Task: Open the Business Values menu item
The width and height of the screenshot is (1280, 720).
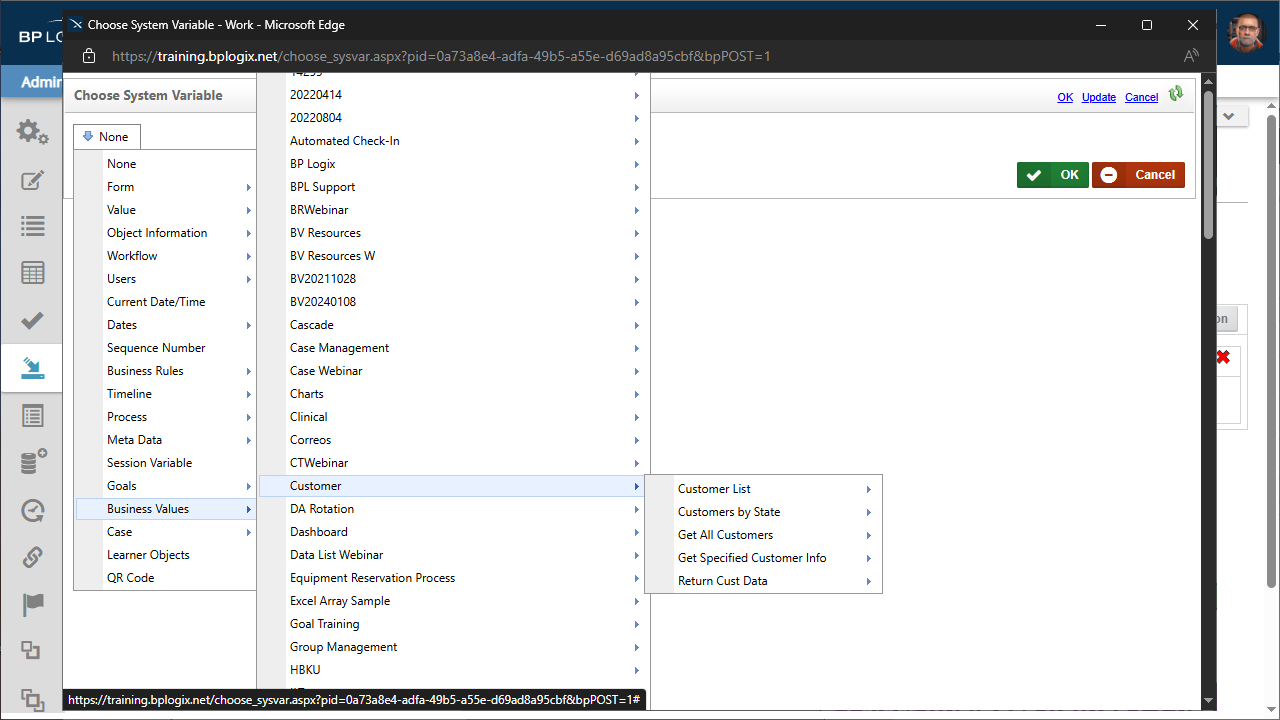Action: tap(166, 509)
